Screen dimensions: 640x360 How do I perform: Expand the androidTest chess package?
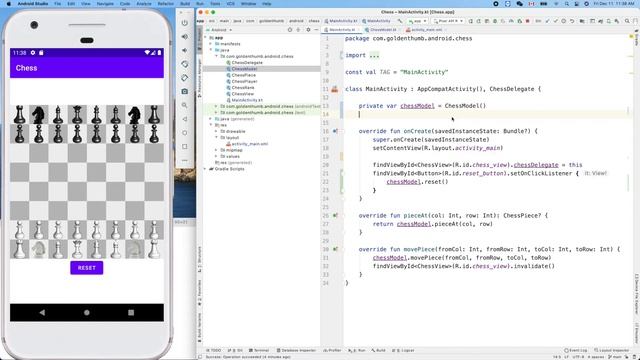216,106
